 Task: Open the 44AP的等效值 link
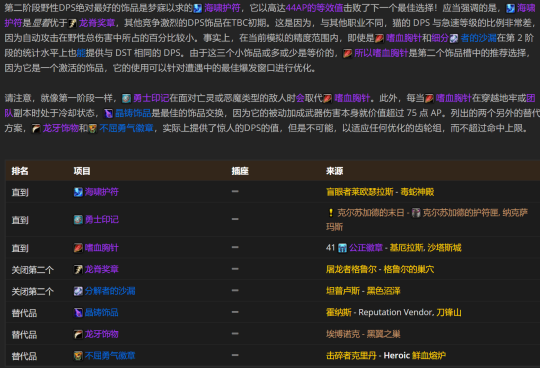click(x=314, y=8)
